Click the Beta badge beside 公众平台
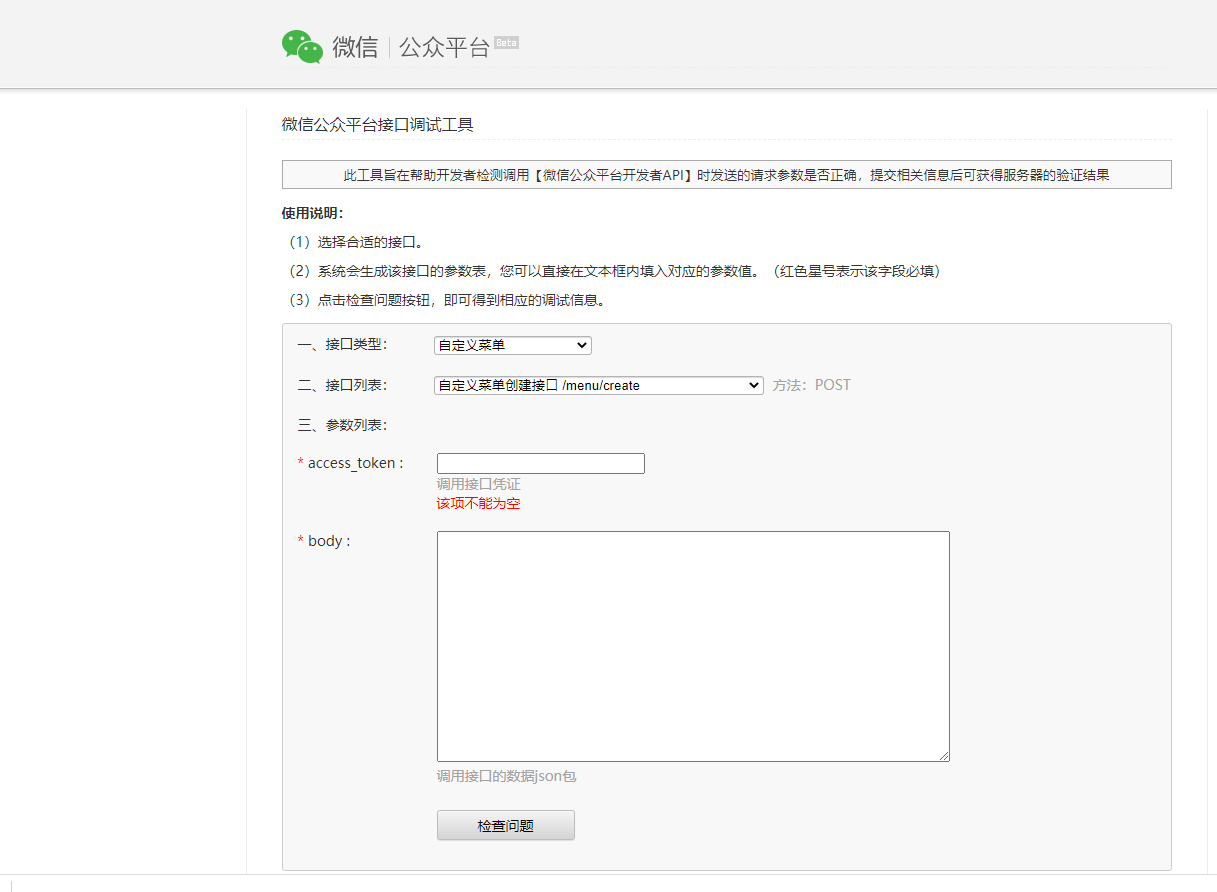 507,43
